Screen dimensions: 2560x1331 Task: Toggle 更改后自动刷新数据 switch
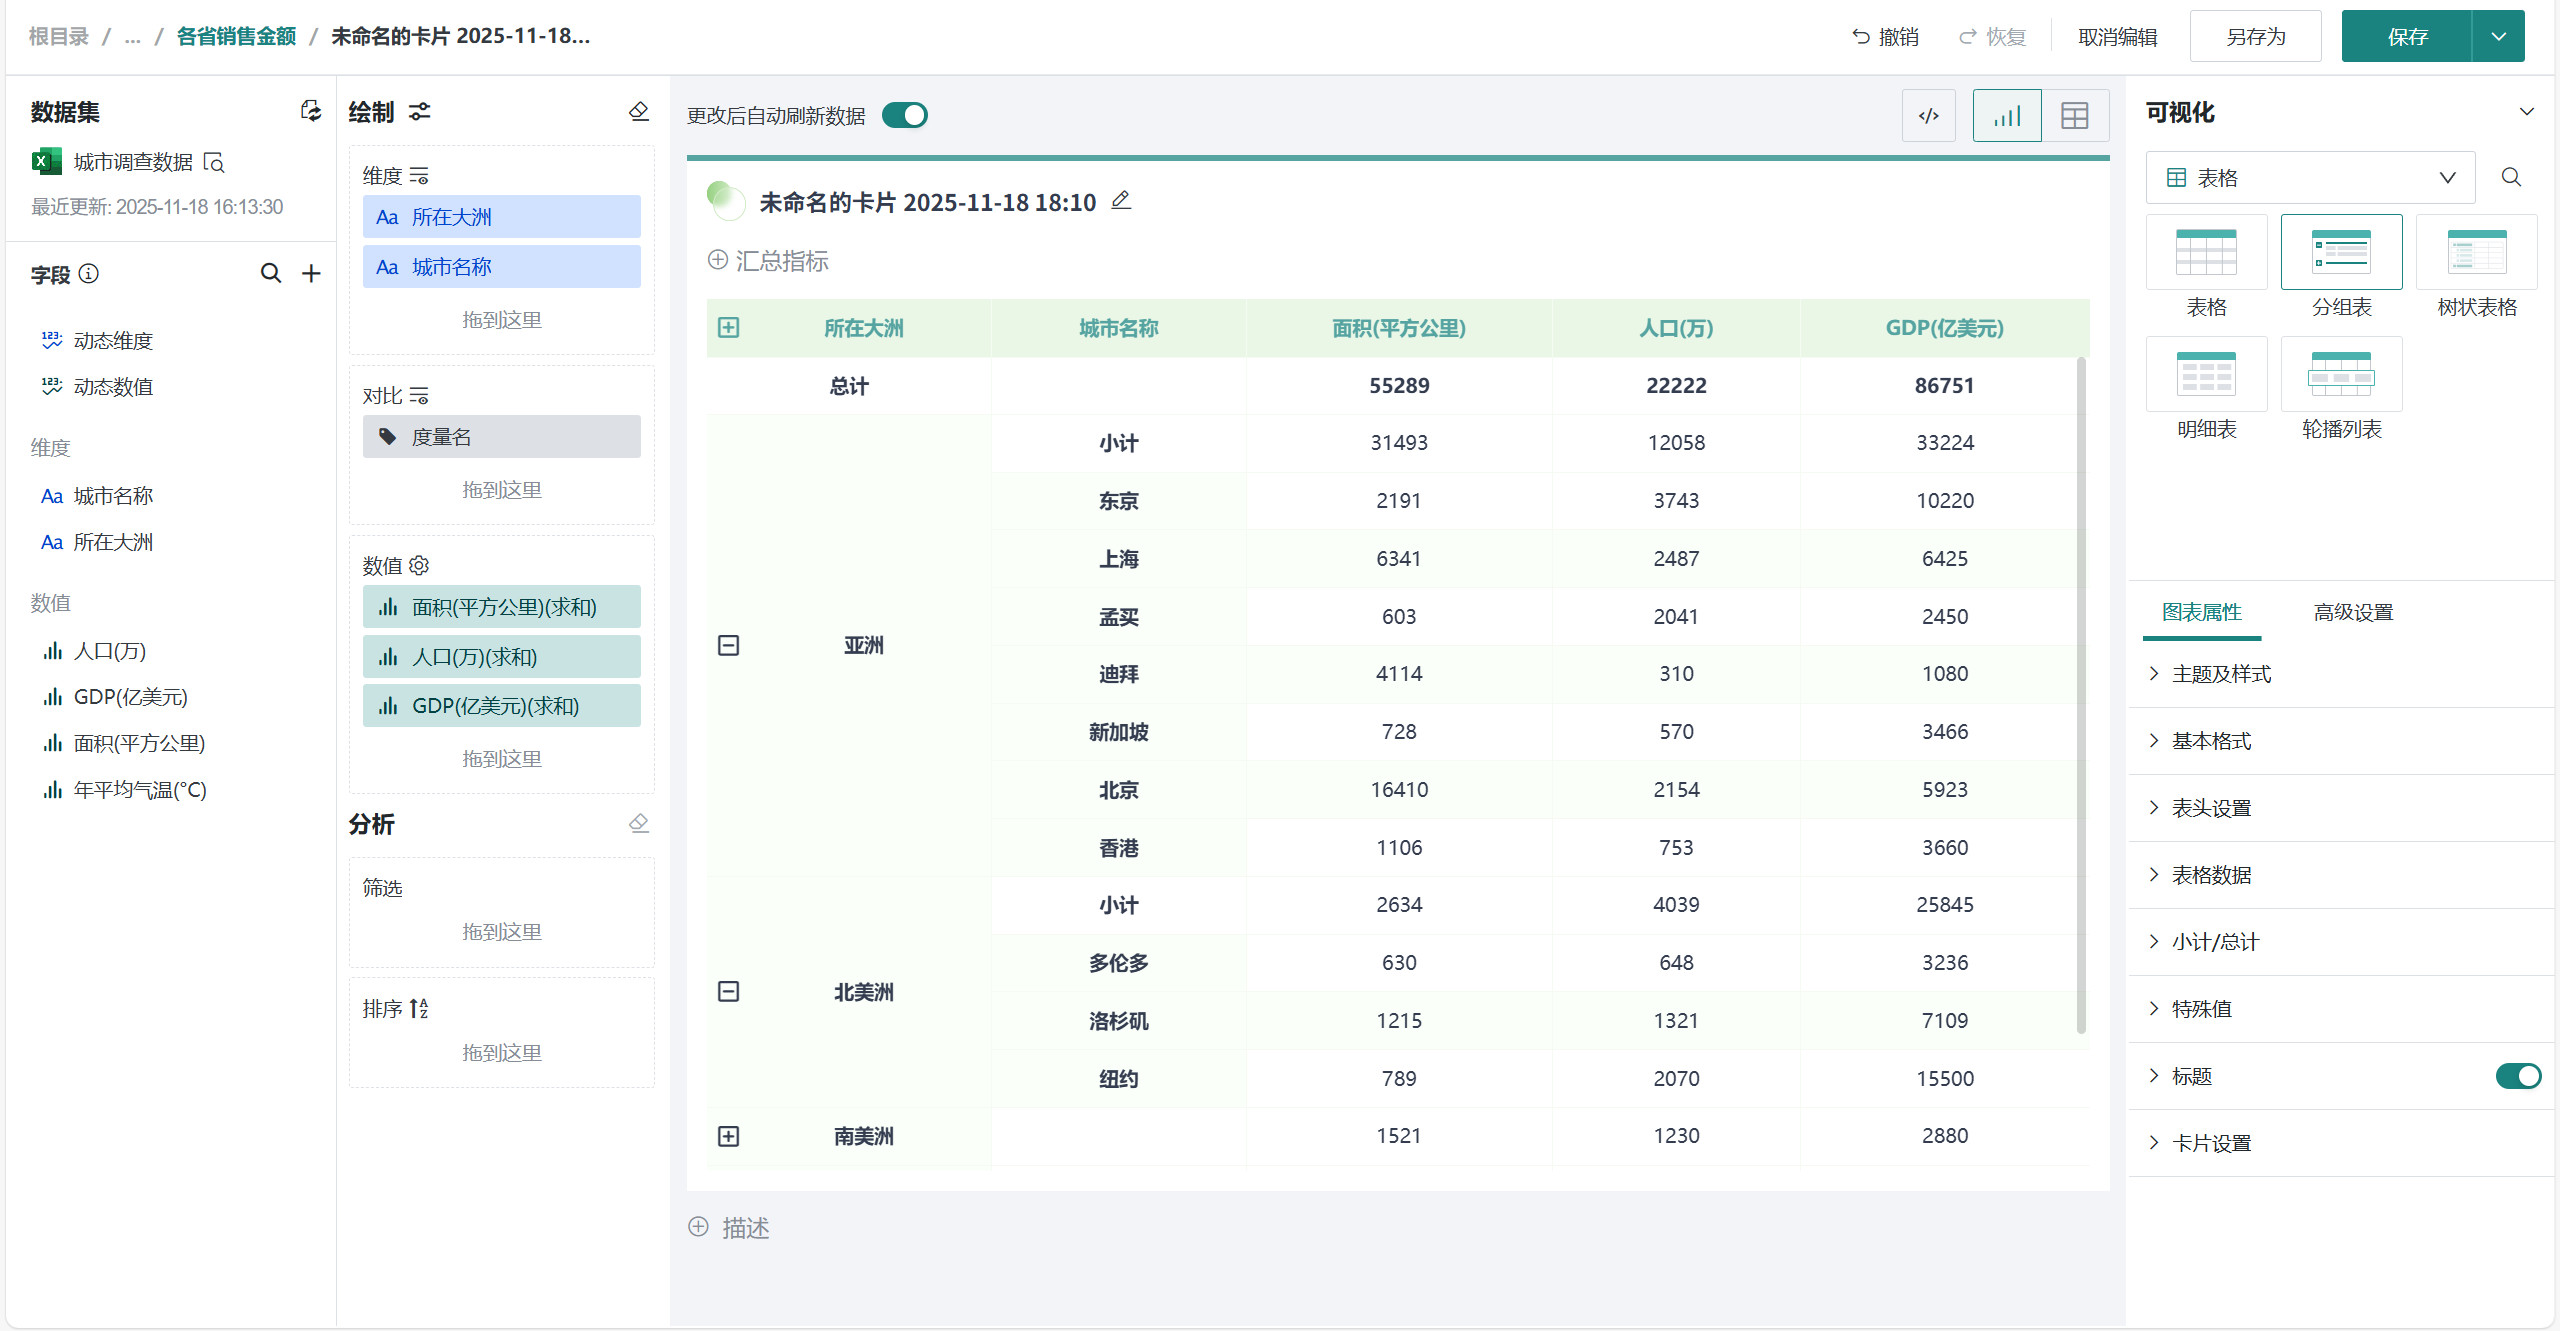[x=904, y=115]
